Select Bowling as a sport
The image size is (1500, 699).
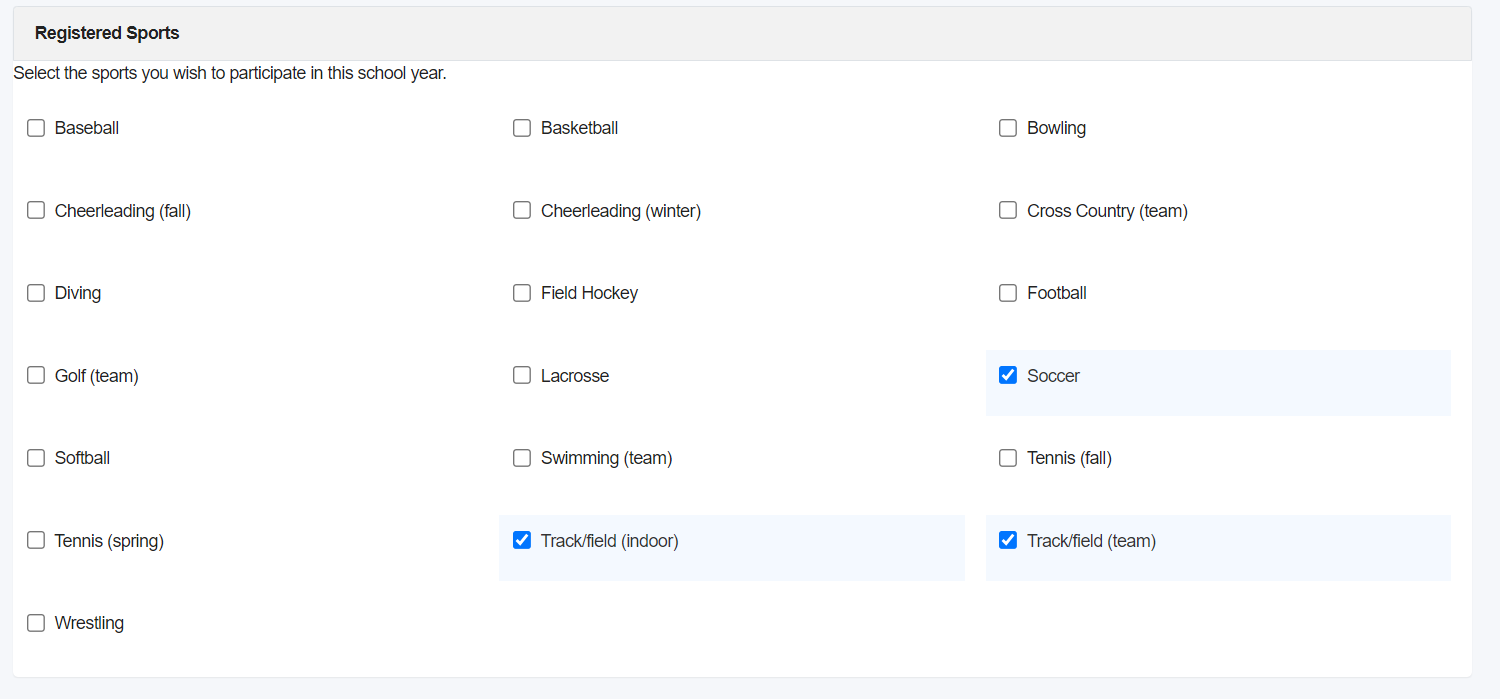(1007, 127)
